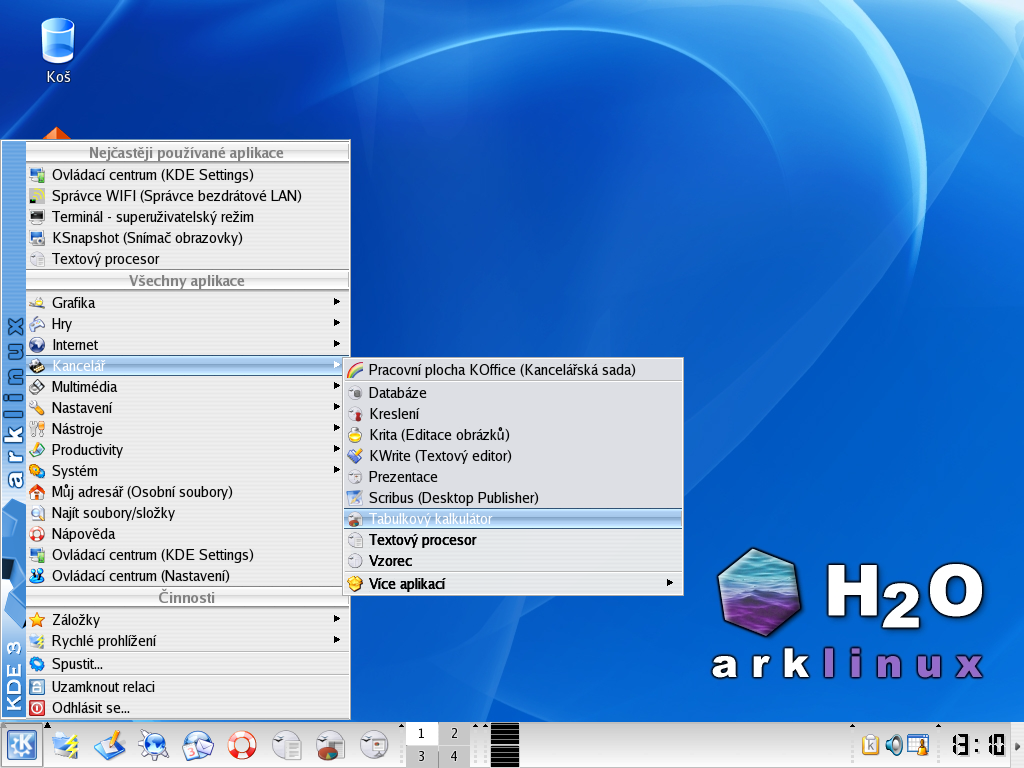The width and height of the screenshot is (1024, 768).
Task: Open Krita (Editace obrázků)
Action: [x=513, y=435]
